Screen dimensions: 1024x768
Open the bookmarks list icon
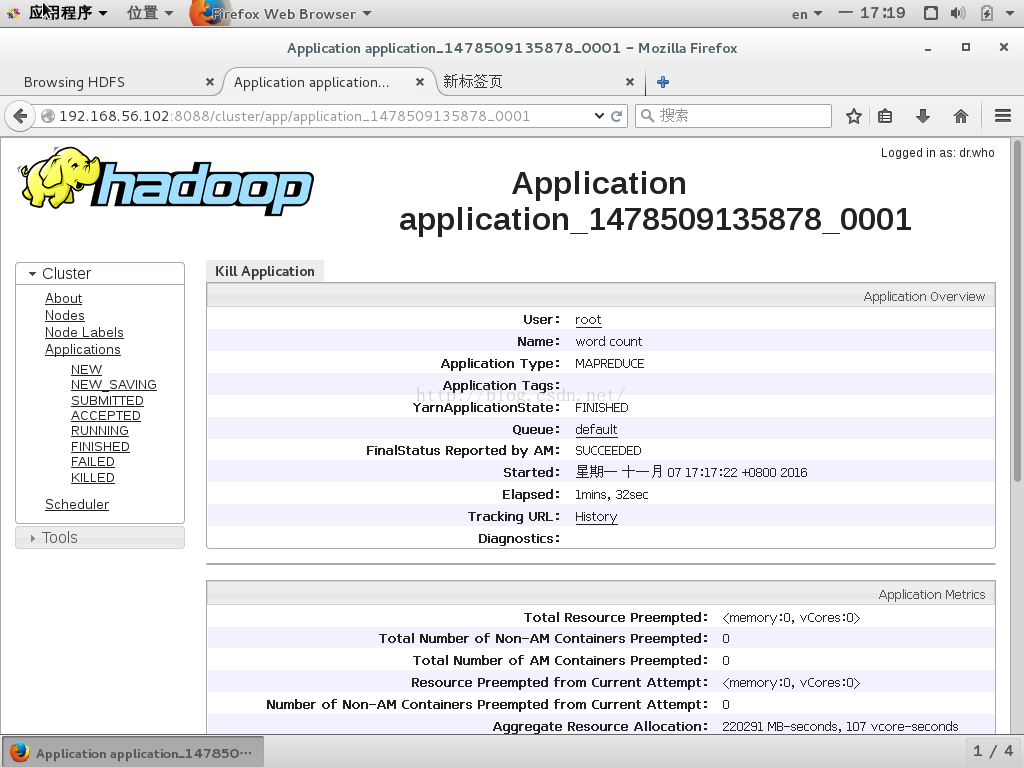click(885, 116)
